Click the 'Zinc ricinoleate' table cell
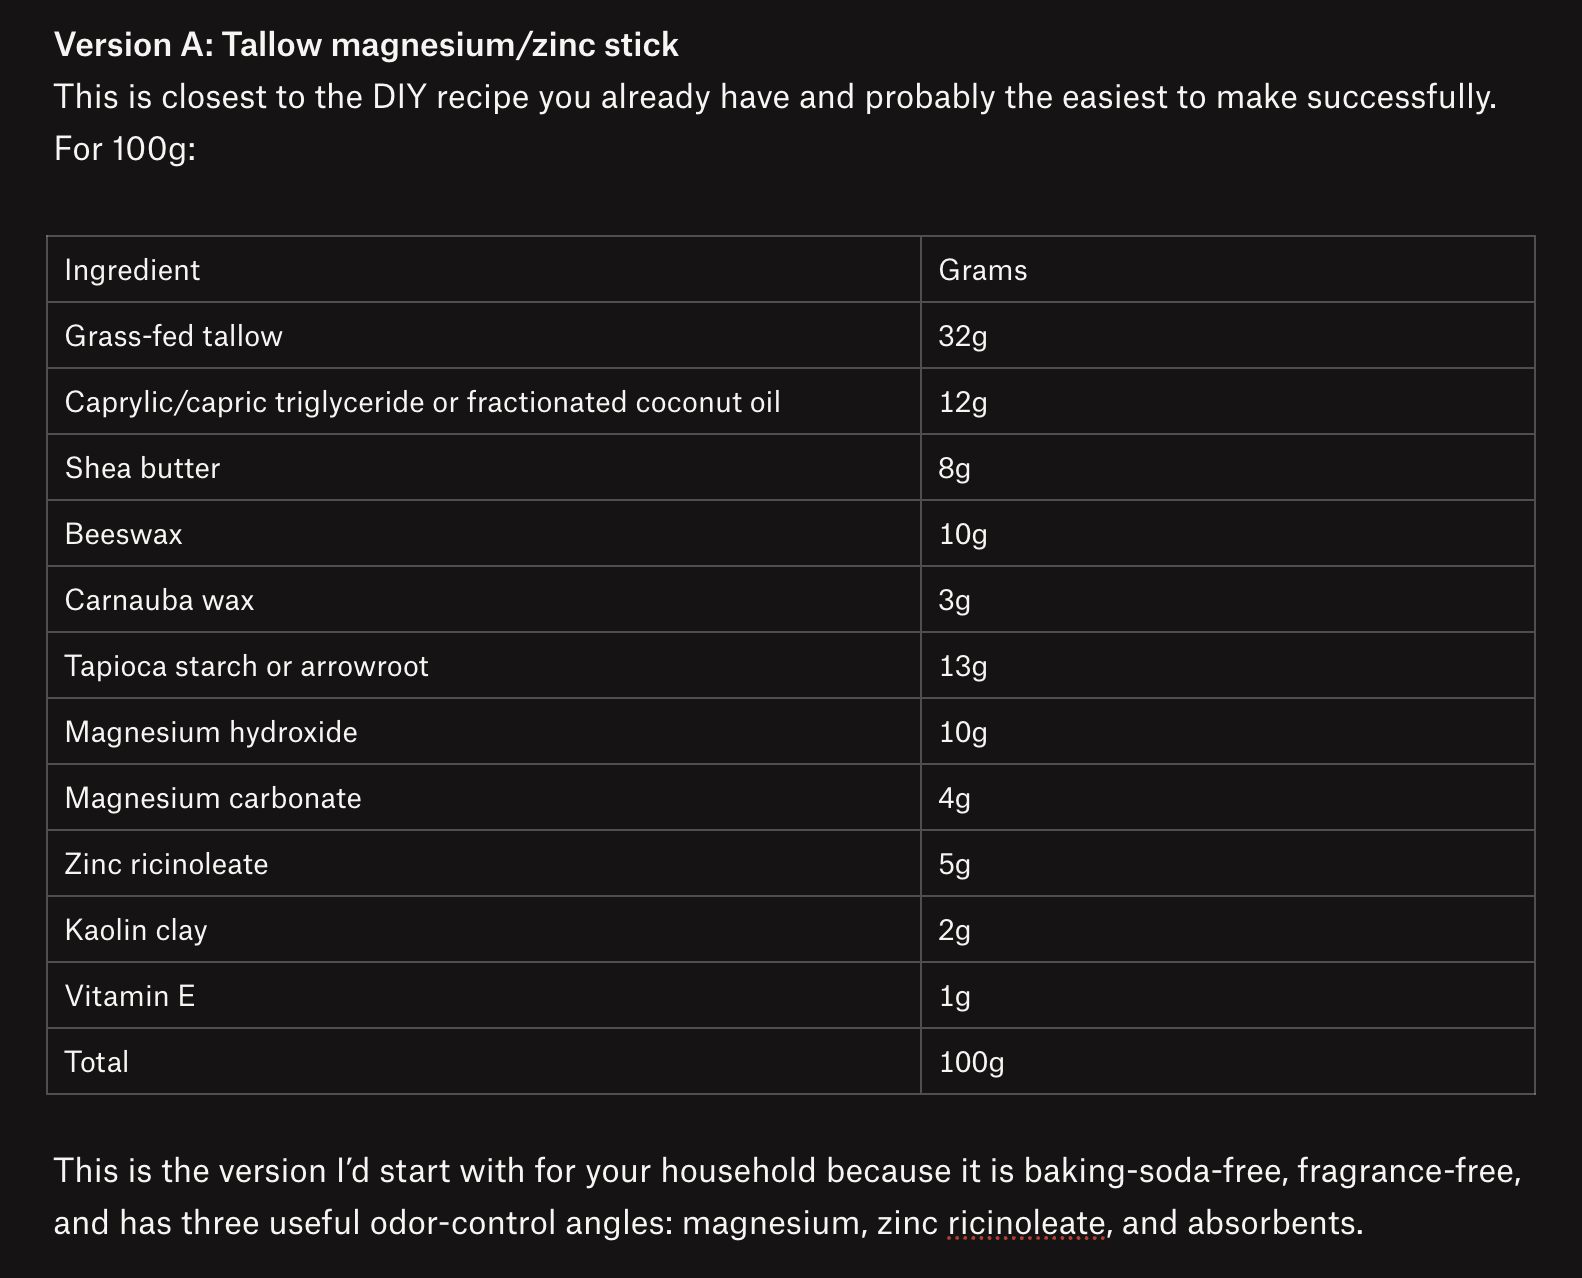 pos(484,864)
